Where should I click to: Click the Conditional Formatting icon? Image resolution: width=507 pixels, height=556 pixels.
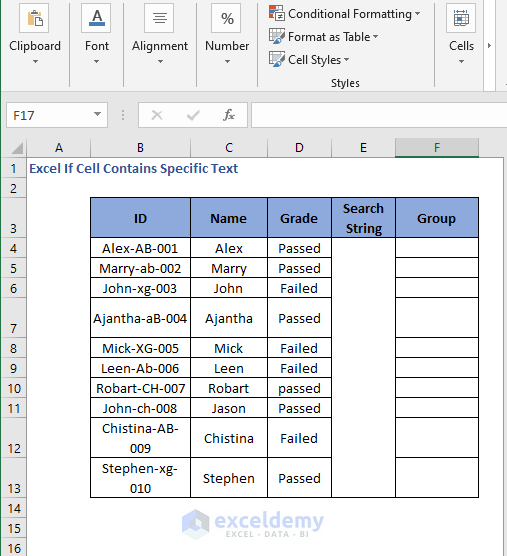(x=277, y=13)
